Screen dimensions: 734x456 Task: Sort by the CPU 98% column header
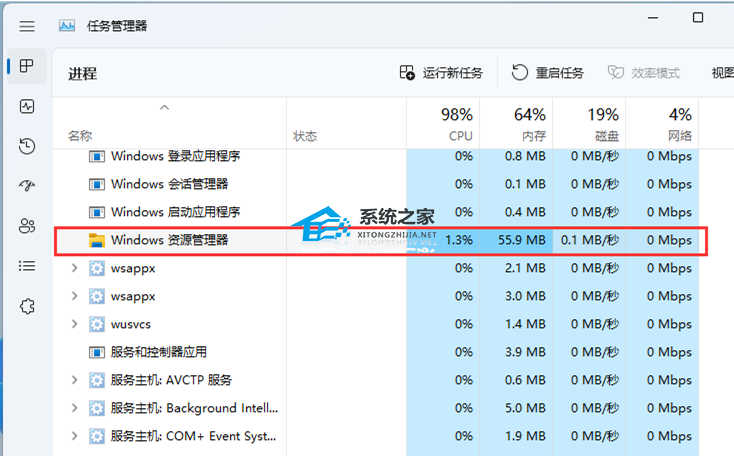tap(443, 124)
